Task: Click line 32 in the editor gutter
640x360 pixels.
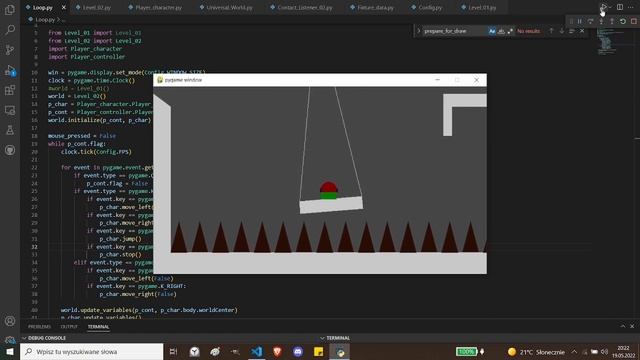Action: 34,247
